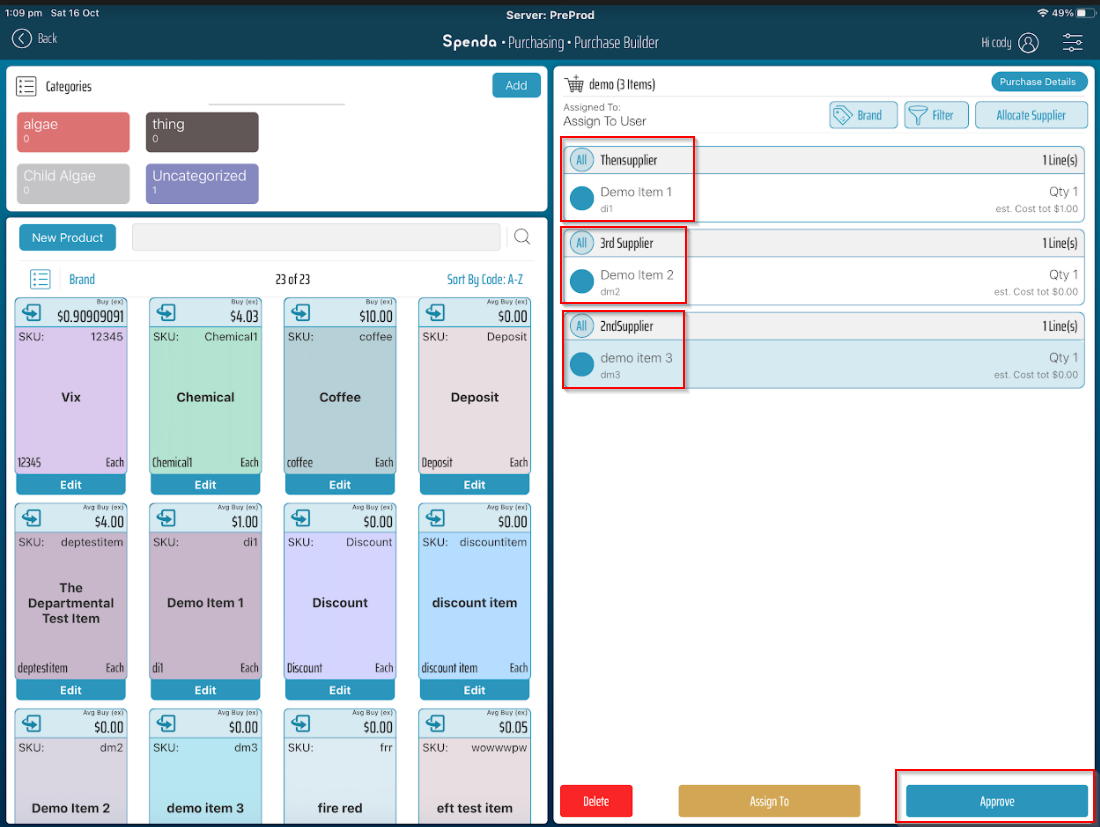Focus the product search field
This screenshot has height=827, width=1100.
[x=316, y=237]
